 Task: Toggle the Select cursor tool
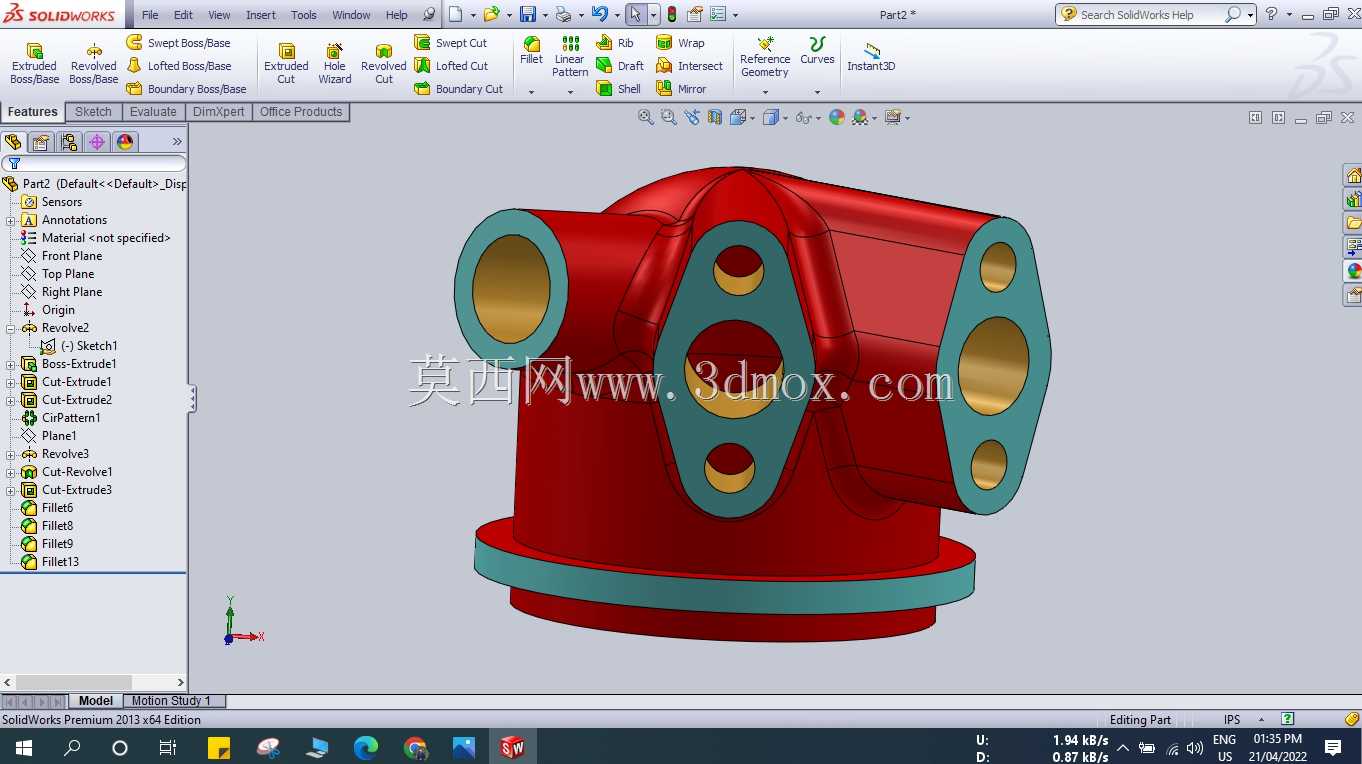coord(636,15)
